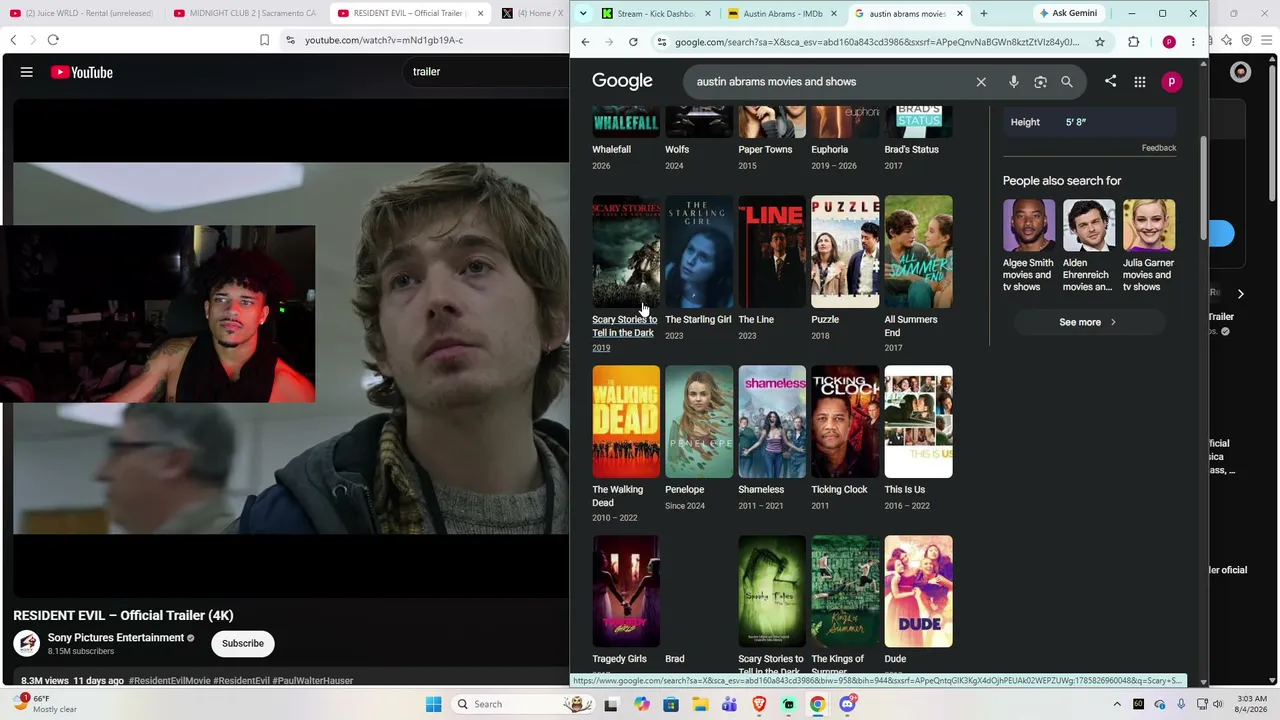Screen dimensions: 1280x720
Task: Open Chrome's tab search dropdown
Action: pos(583,13)
